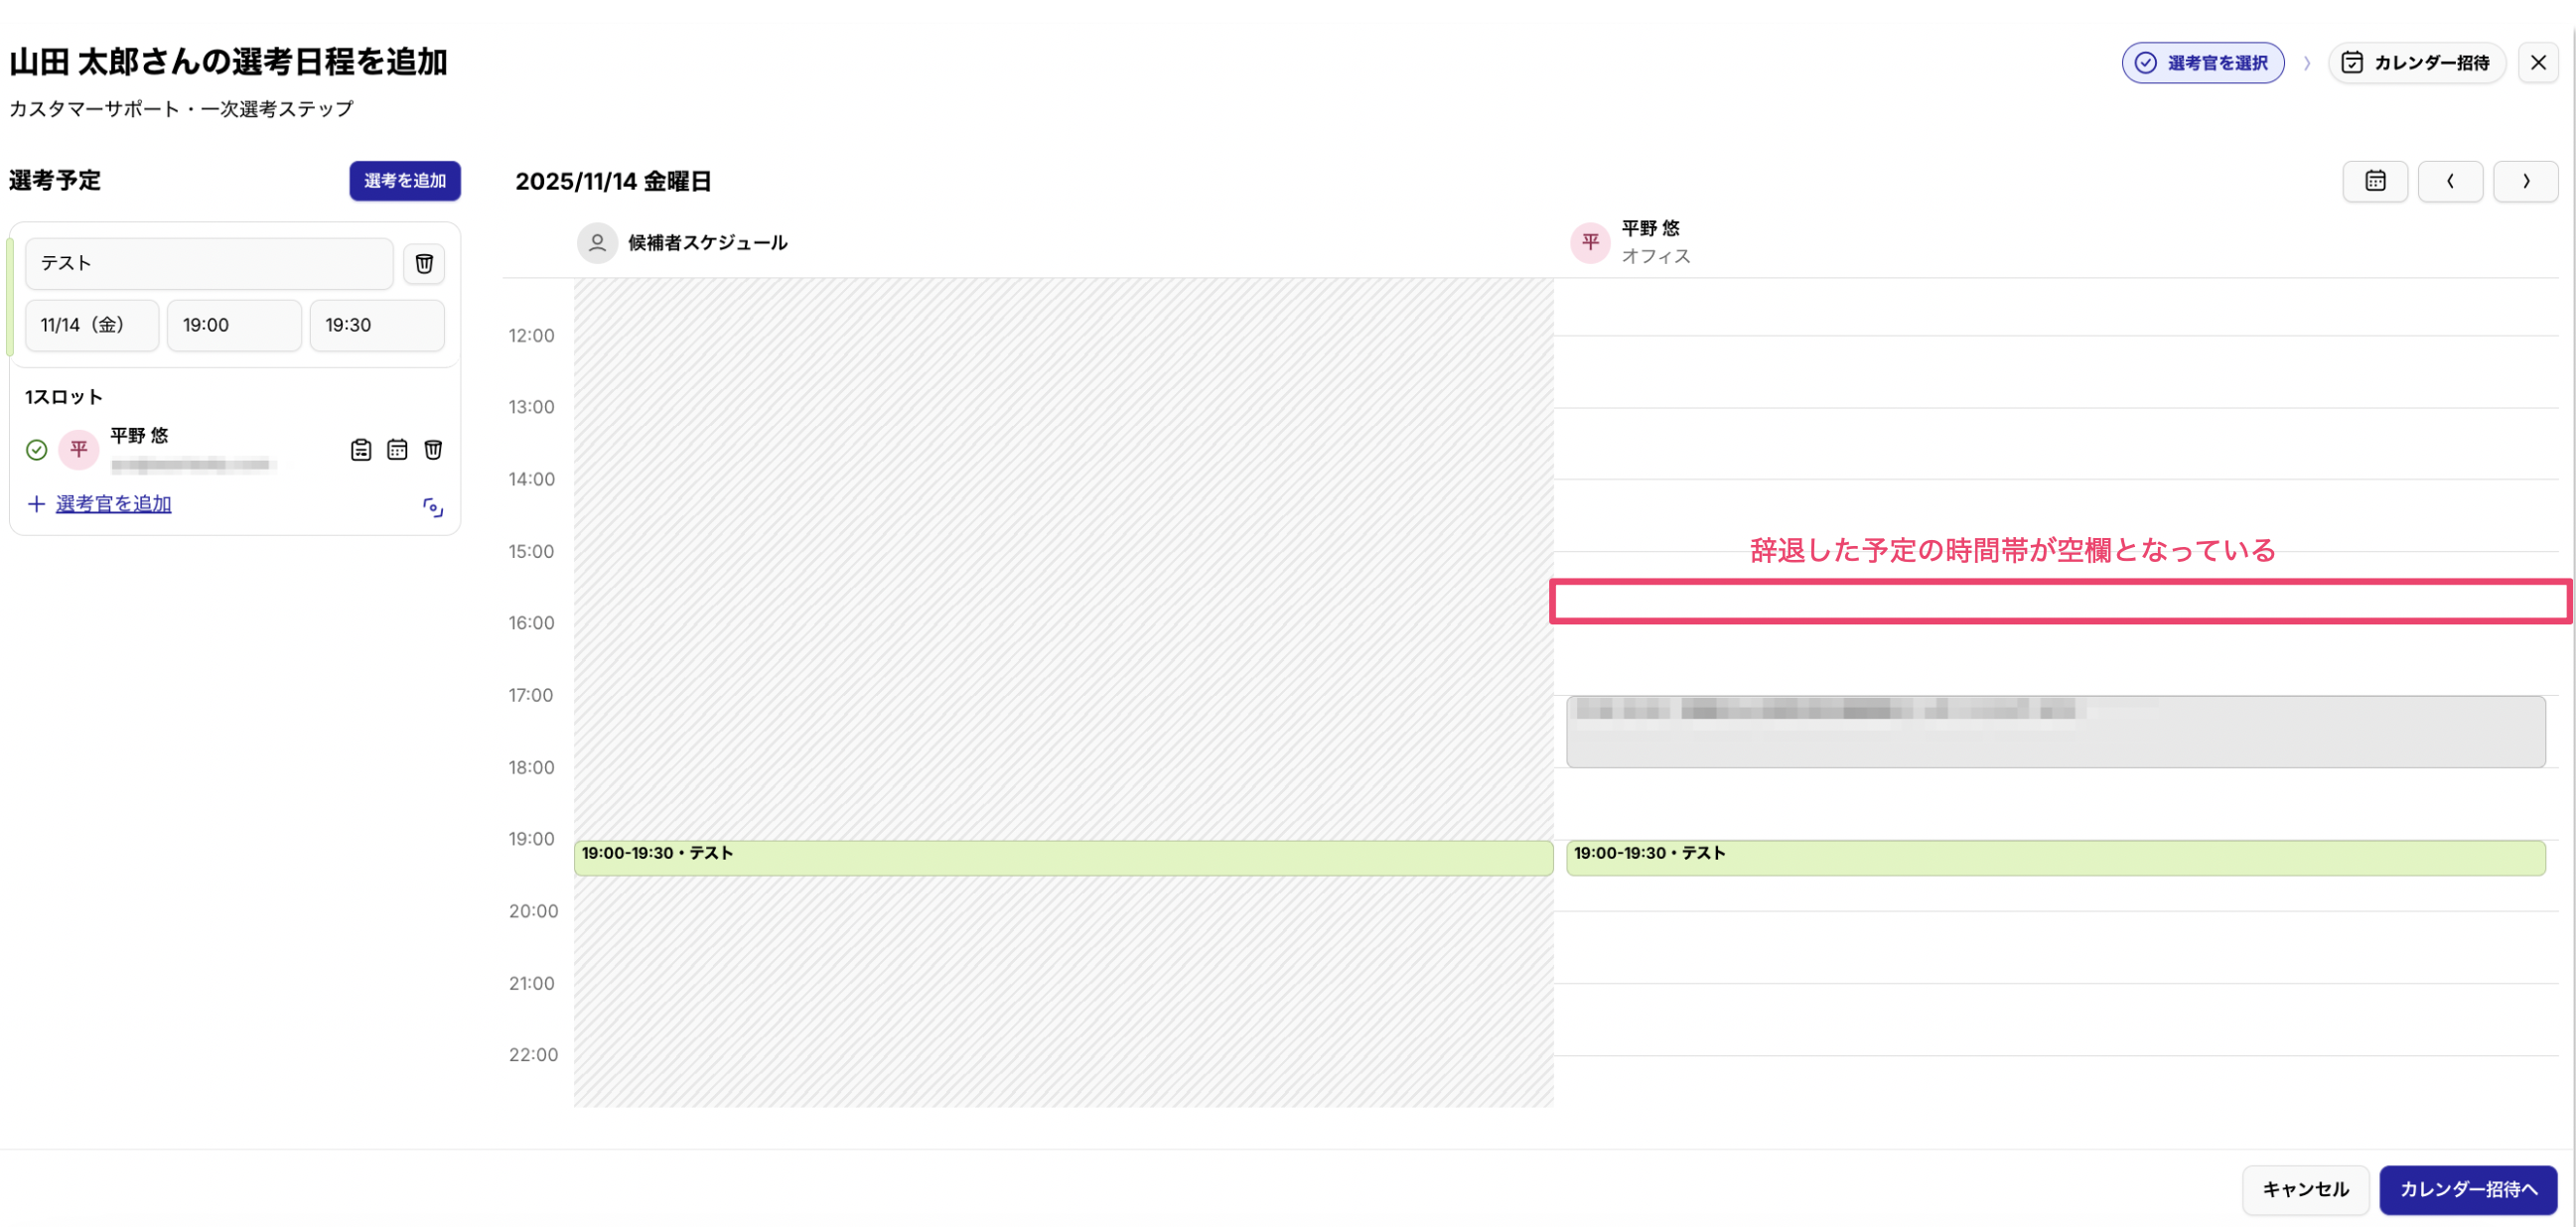Open the 19:00 start time selector
2576x1227 pixels.
(234, 325)
